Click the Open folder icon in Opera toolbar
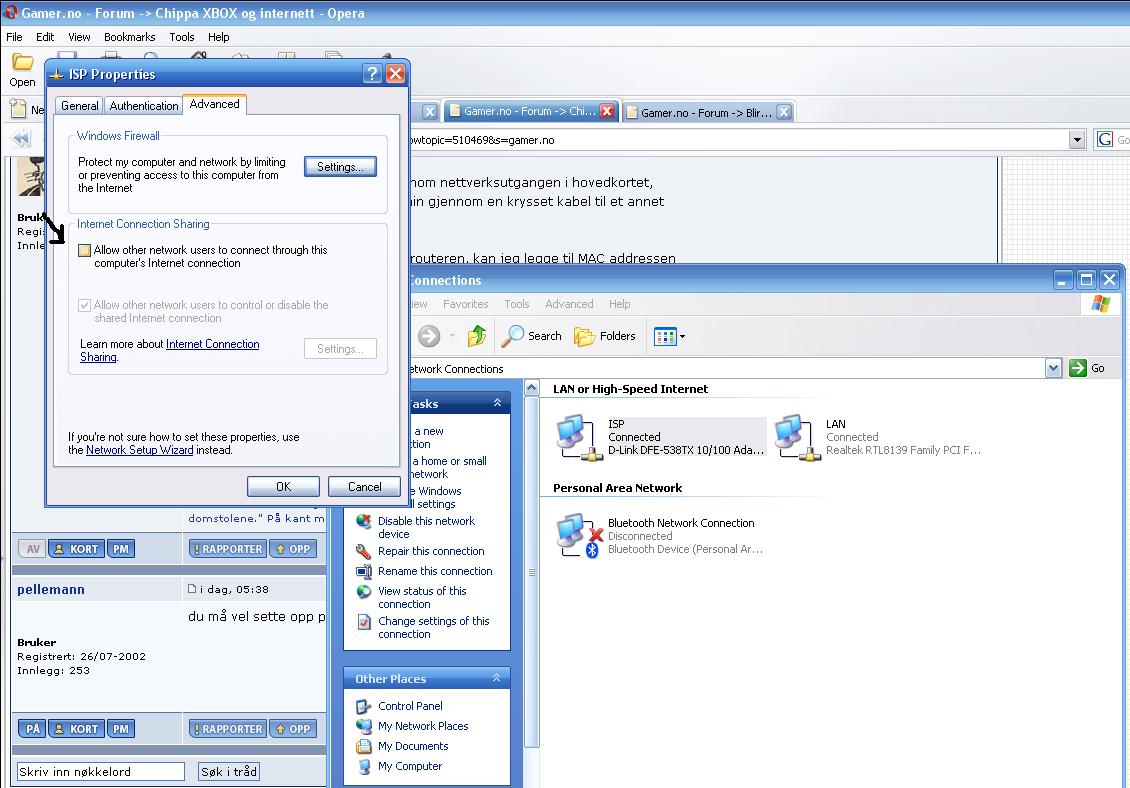The image size is (1130, 788). tap(22, 62)
